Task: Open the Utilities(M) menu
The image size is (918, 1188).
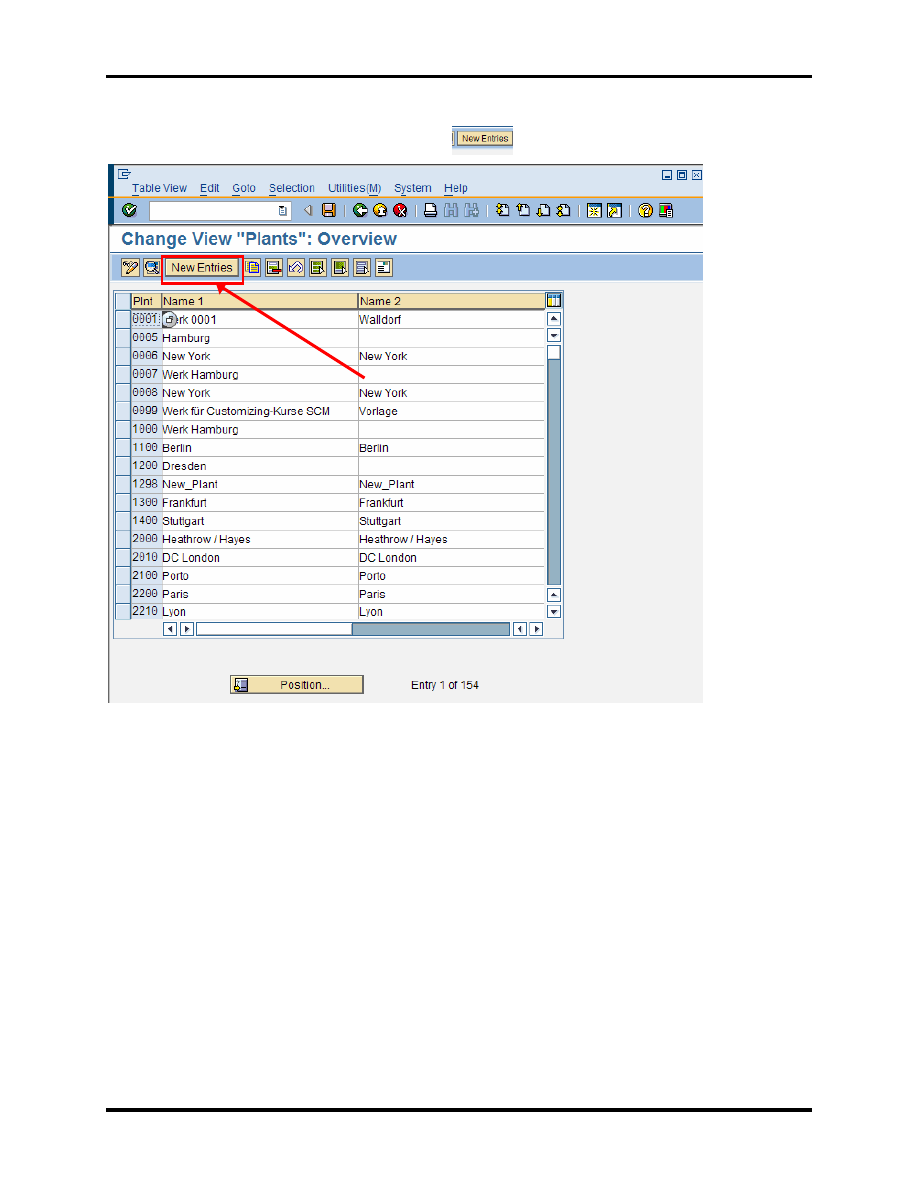Action: [x=354, y=188]
